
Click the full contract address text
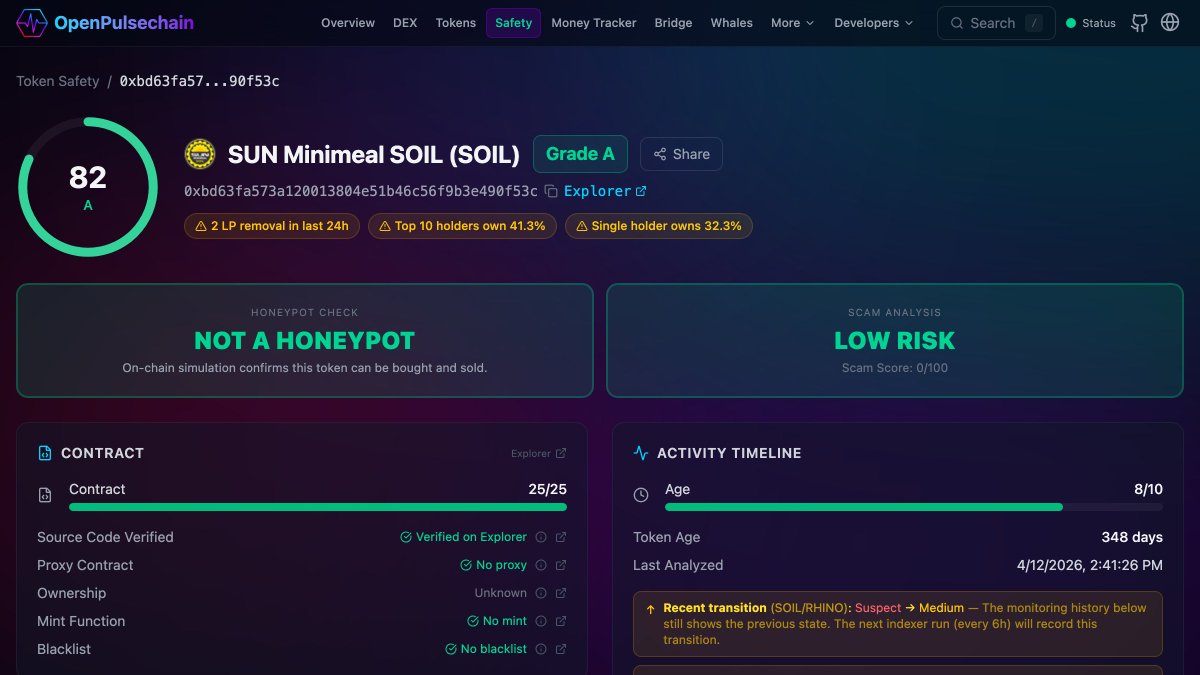pyautogui.click(x=361, y=191)
